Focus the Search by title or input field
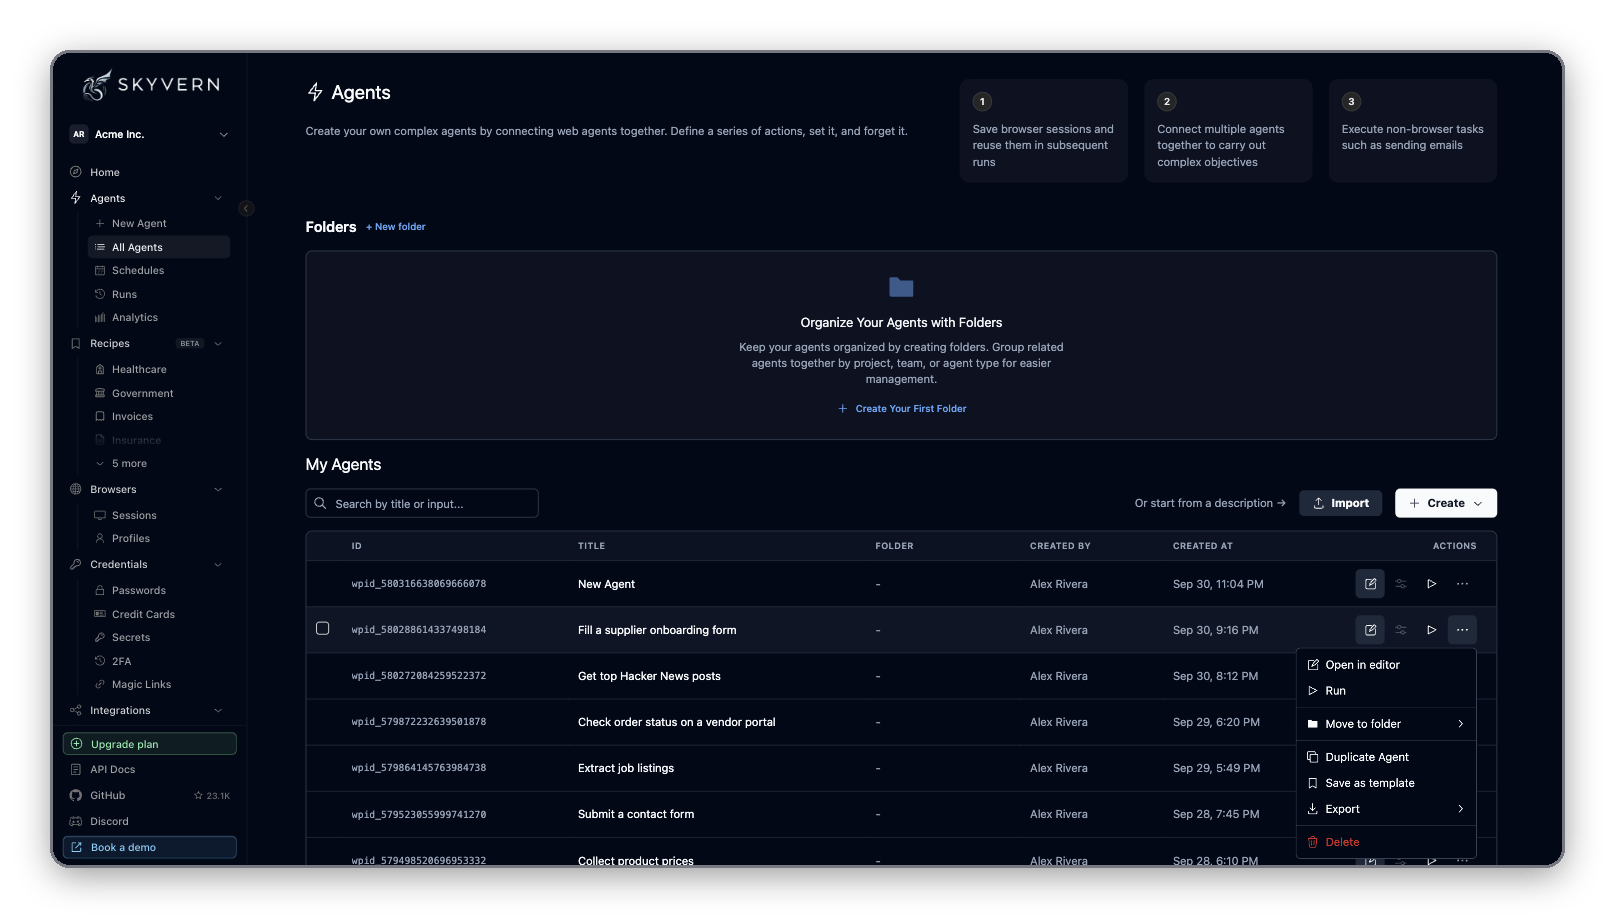The height and width of the screenshot is (918, 1615). [422, 503]
